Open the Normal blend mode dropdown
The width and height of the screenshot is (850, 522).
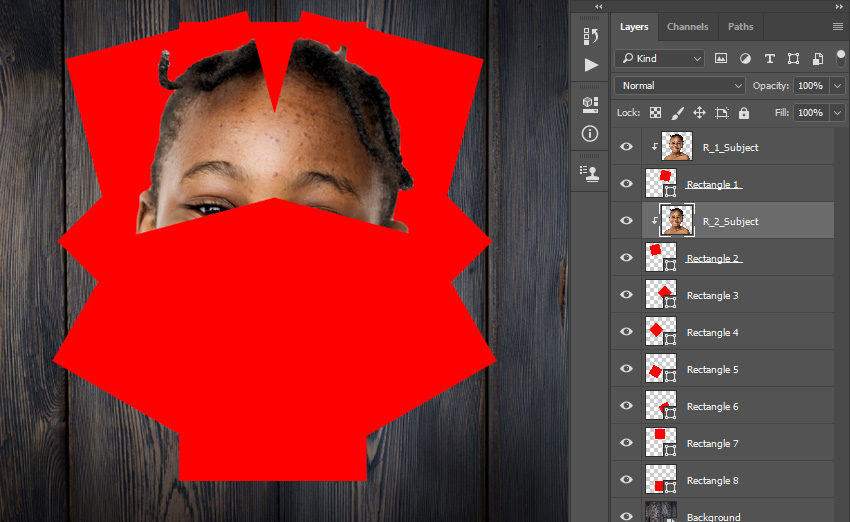(680, 86)
